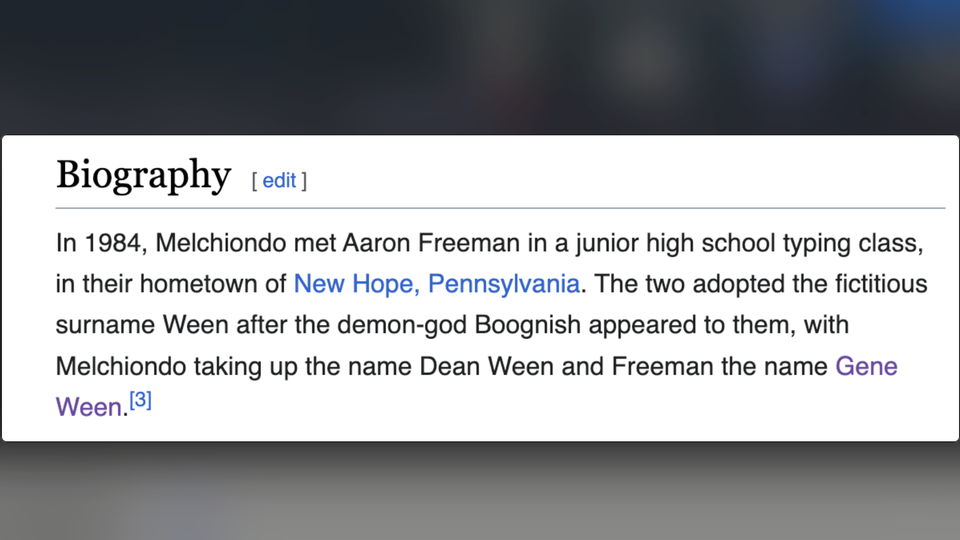Click the Biography section heading
This screenshot has height=540, width=960.
pyautogui.click(x=144, y=175)
